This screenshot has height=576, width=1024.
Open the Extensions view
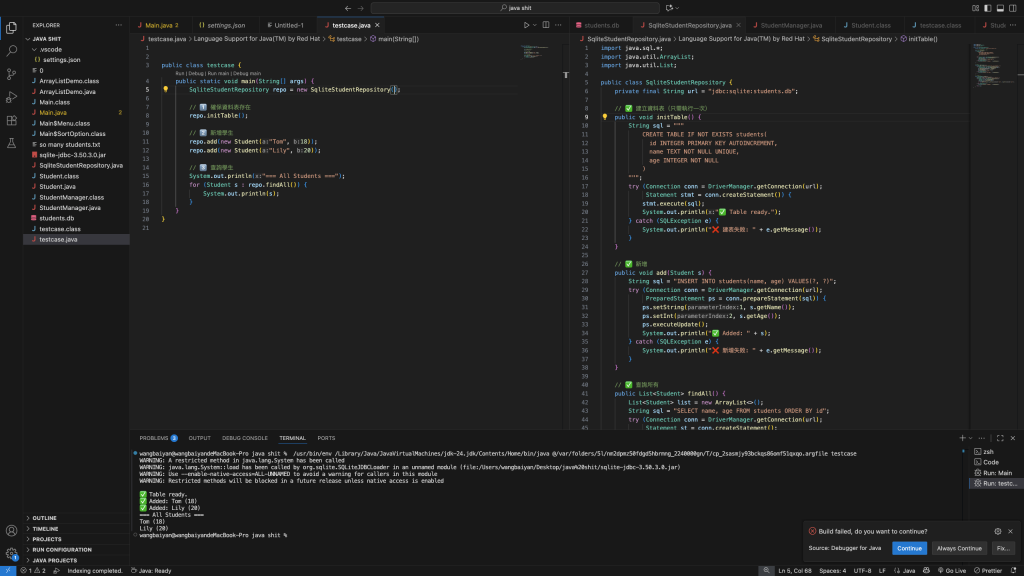[11, 120]
